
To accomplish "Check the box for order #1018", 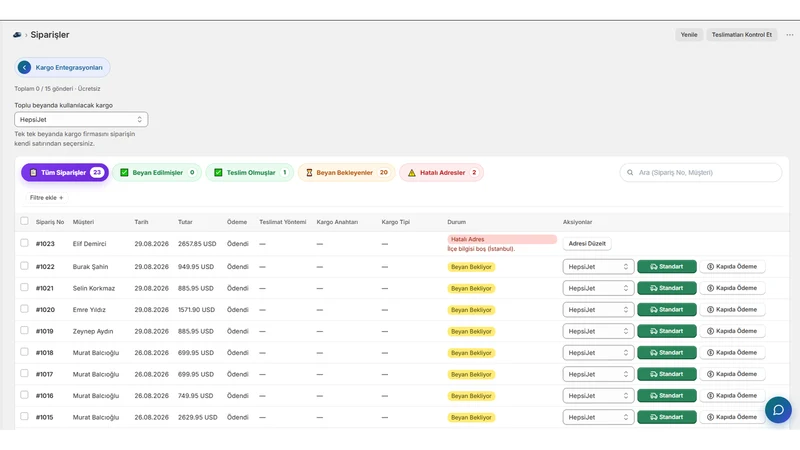I will (24, 352).
